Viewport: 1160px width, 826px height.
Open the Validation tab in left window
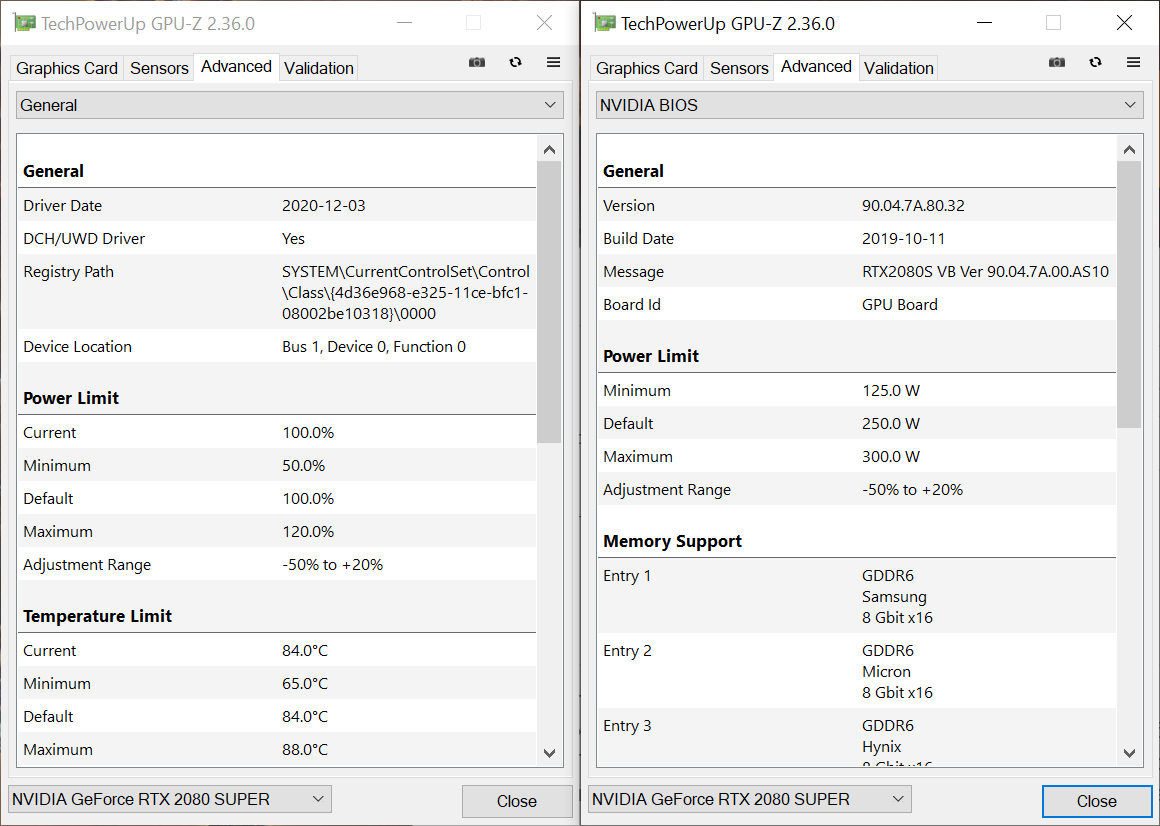[319, 68]
